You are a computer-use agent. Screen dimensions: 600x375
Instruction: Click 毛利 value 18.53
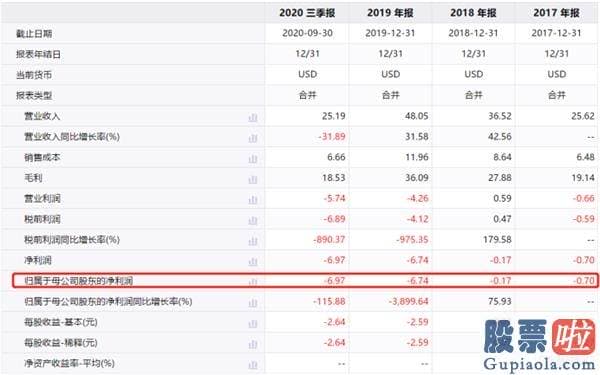coord(334,178)
